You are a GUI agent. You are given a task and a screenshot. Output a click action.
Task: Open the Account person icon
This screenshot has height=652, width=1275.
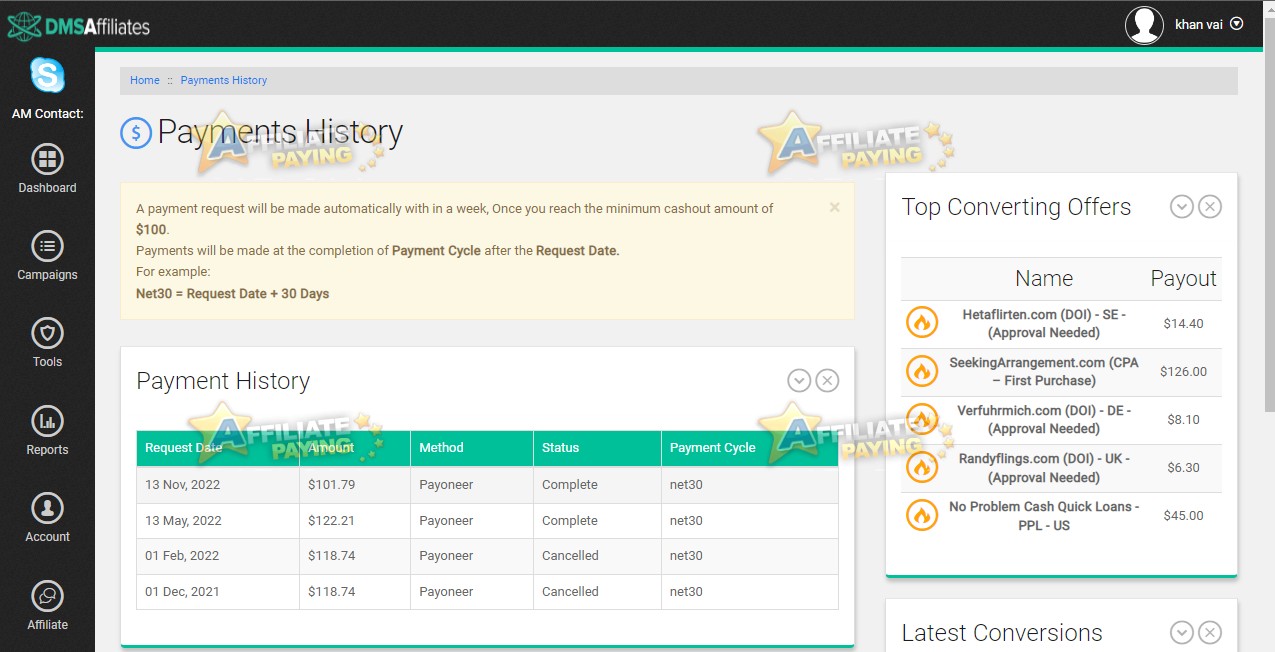pos(47,508)
